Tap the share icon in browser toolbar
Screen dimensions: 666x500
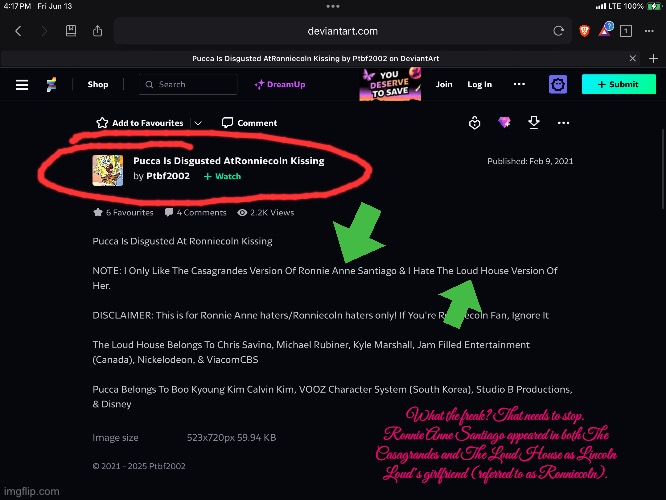coord(98,31)
